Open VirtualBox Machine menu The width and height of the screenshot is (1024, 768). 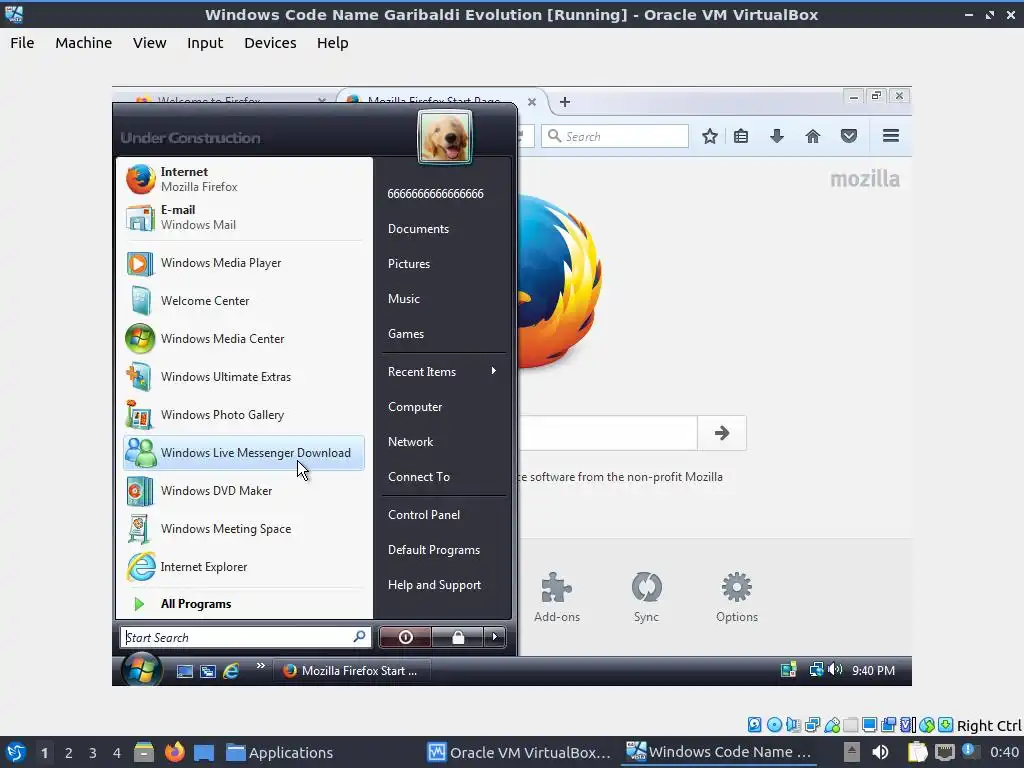point(84,43)
